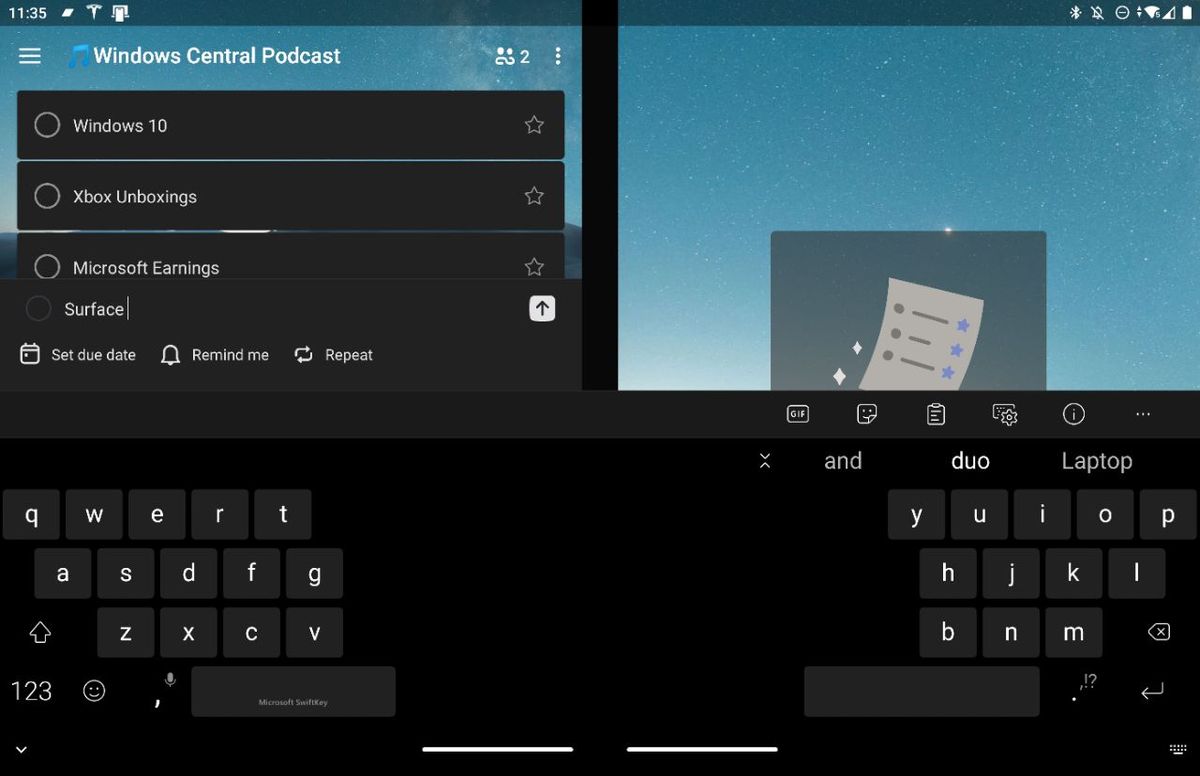Complete the Xbox Unboxings task

(x=47, y=196)
